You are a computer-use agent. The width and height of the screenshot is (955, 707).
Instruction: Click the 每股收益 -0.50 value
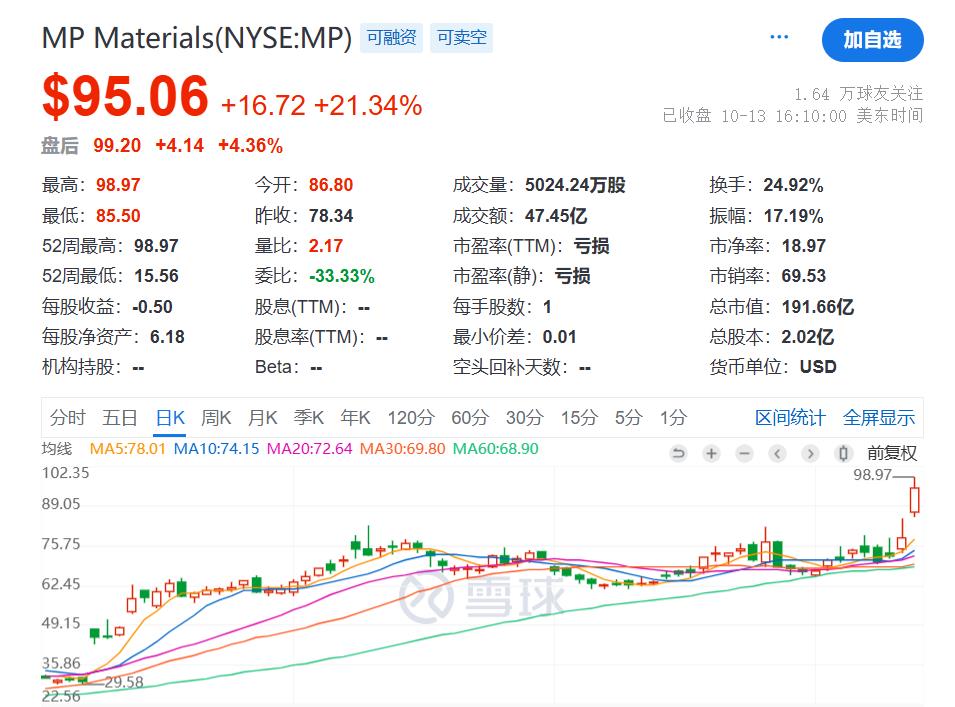pos(152,306)
